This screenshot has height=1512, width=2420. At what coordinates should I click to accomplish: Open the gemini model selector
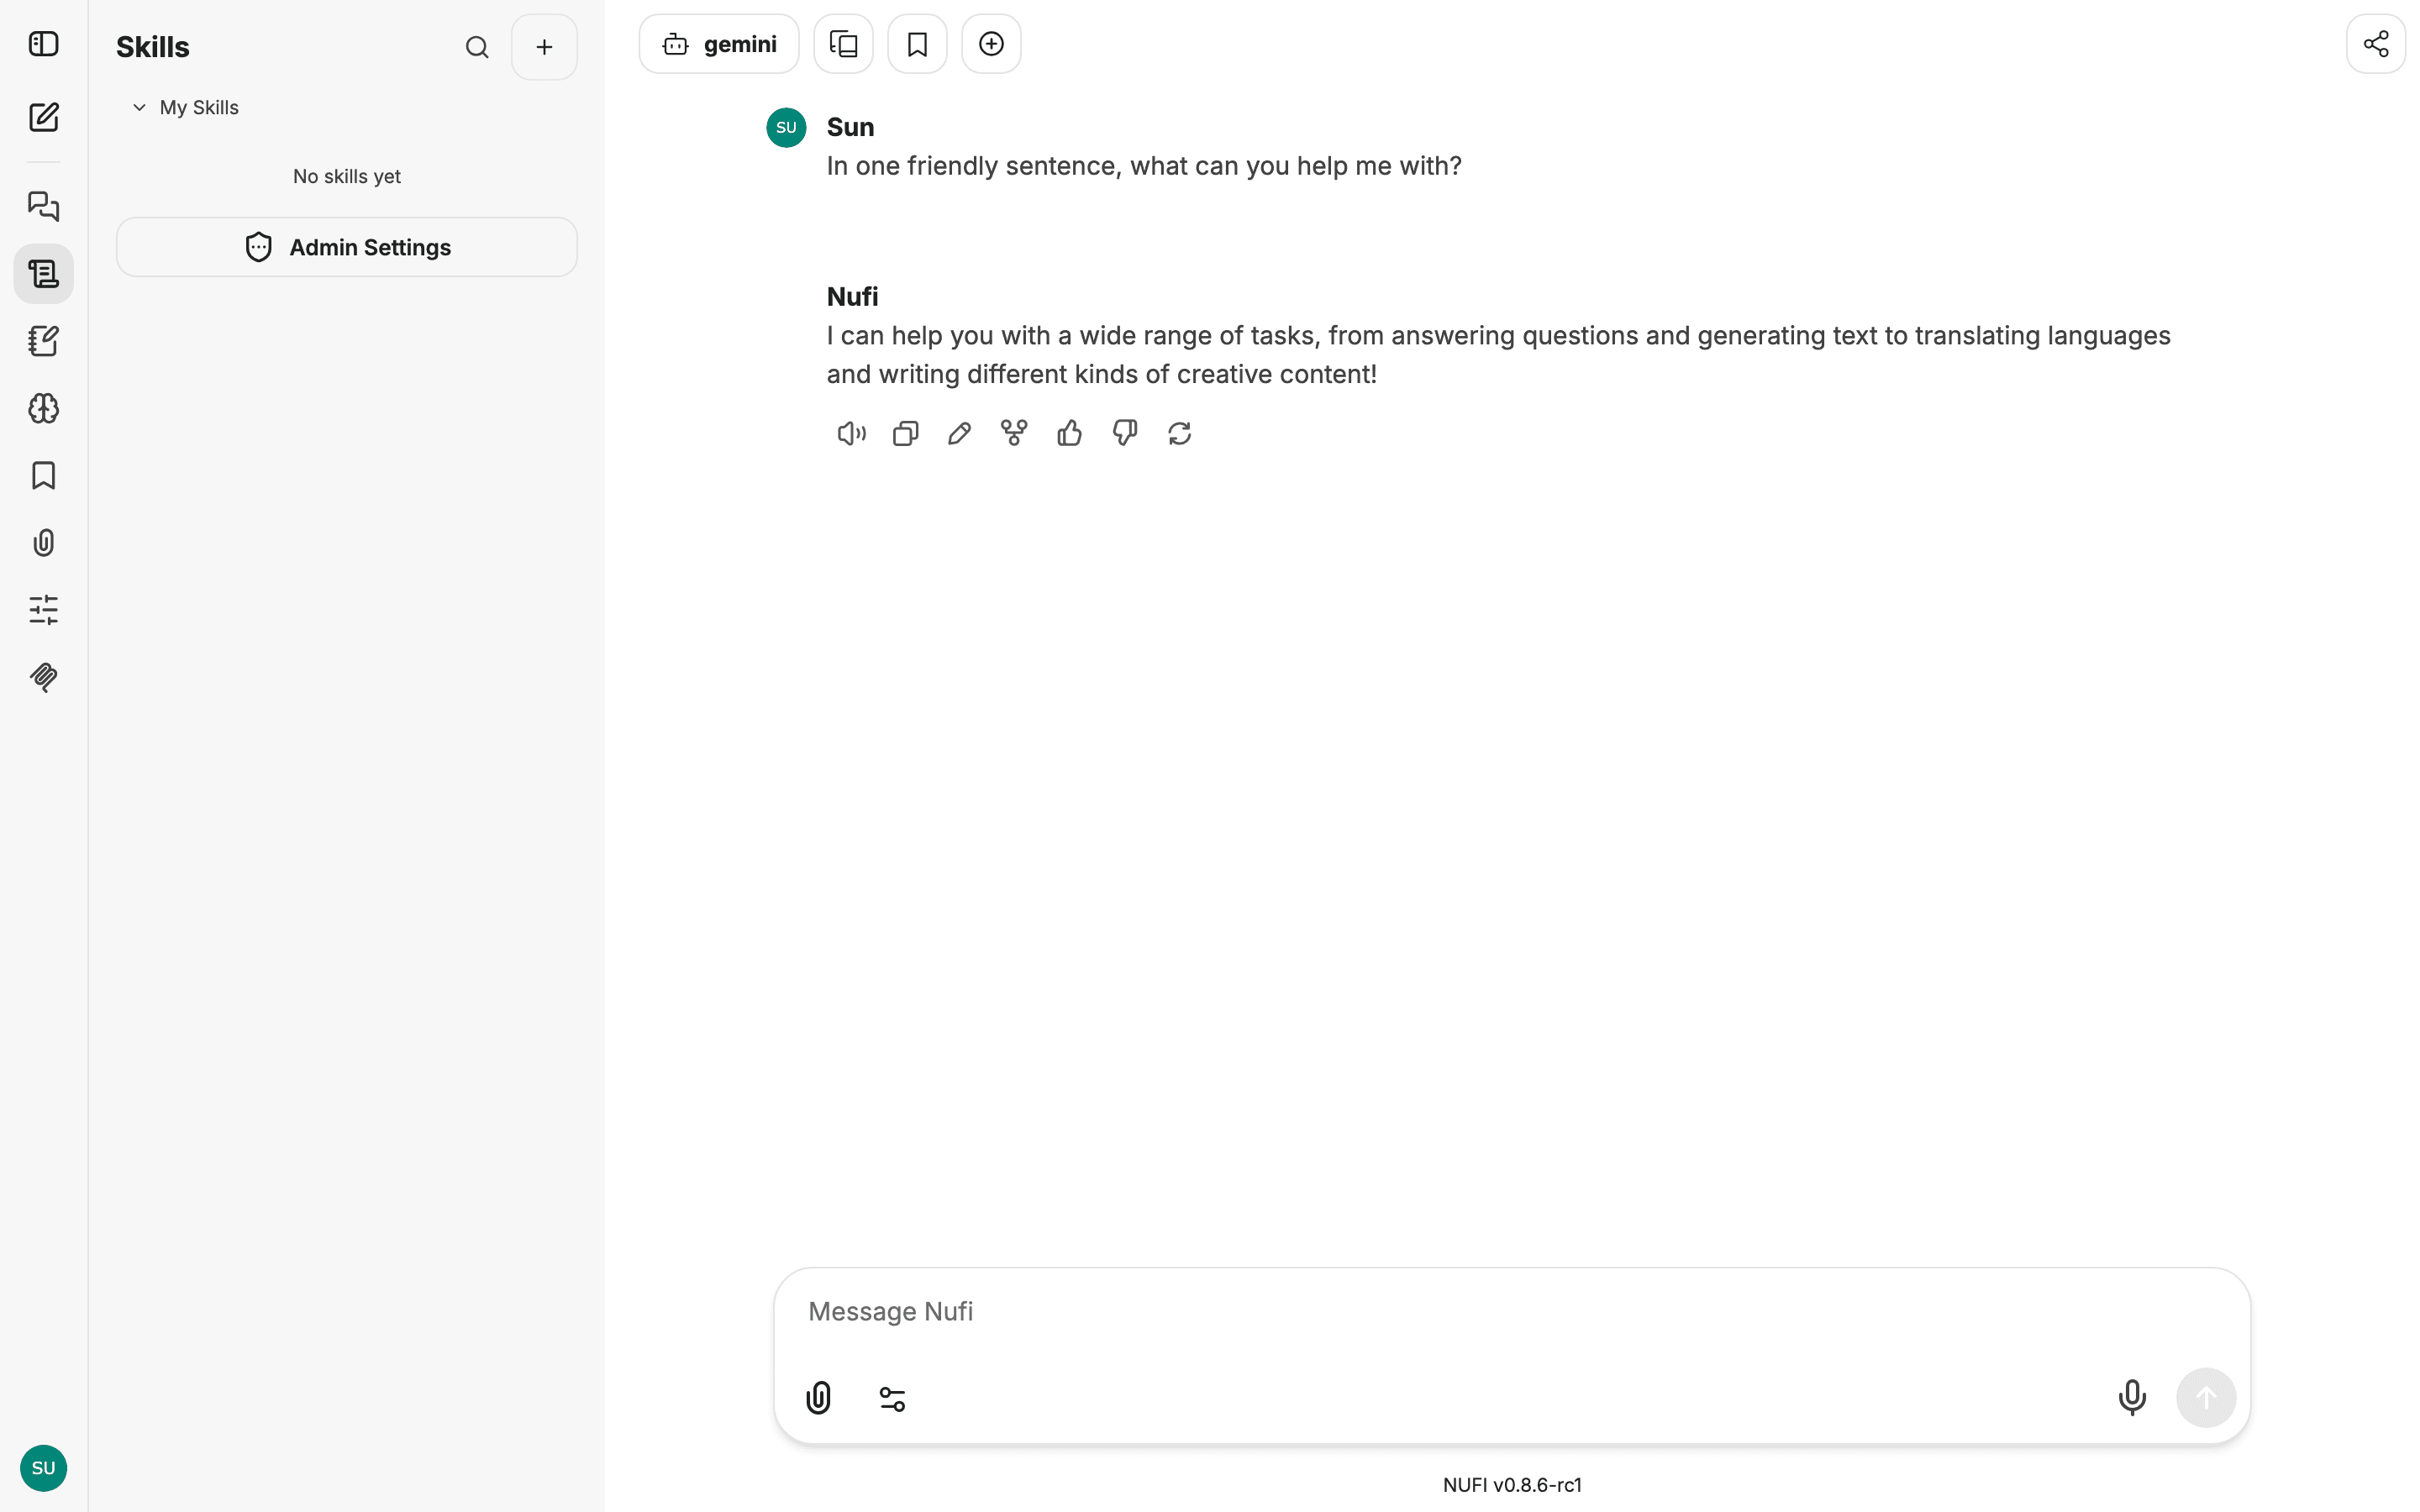(x=719, y=44)
